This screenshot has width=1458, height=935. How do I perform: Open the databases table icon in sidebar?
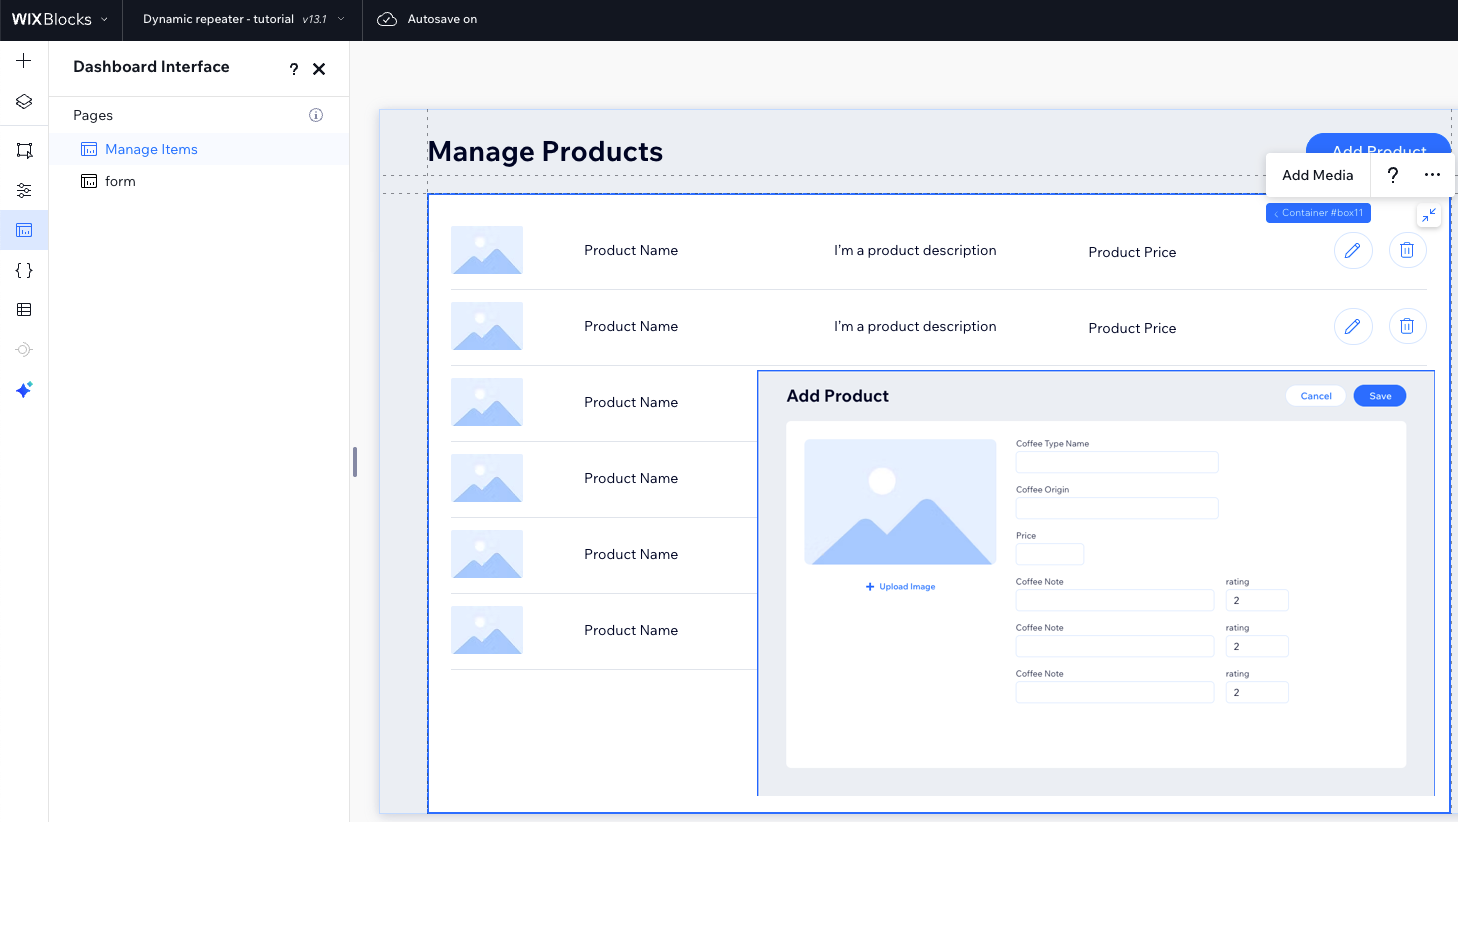24,310
